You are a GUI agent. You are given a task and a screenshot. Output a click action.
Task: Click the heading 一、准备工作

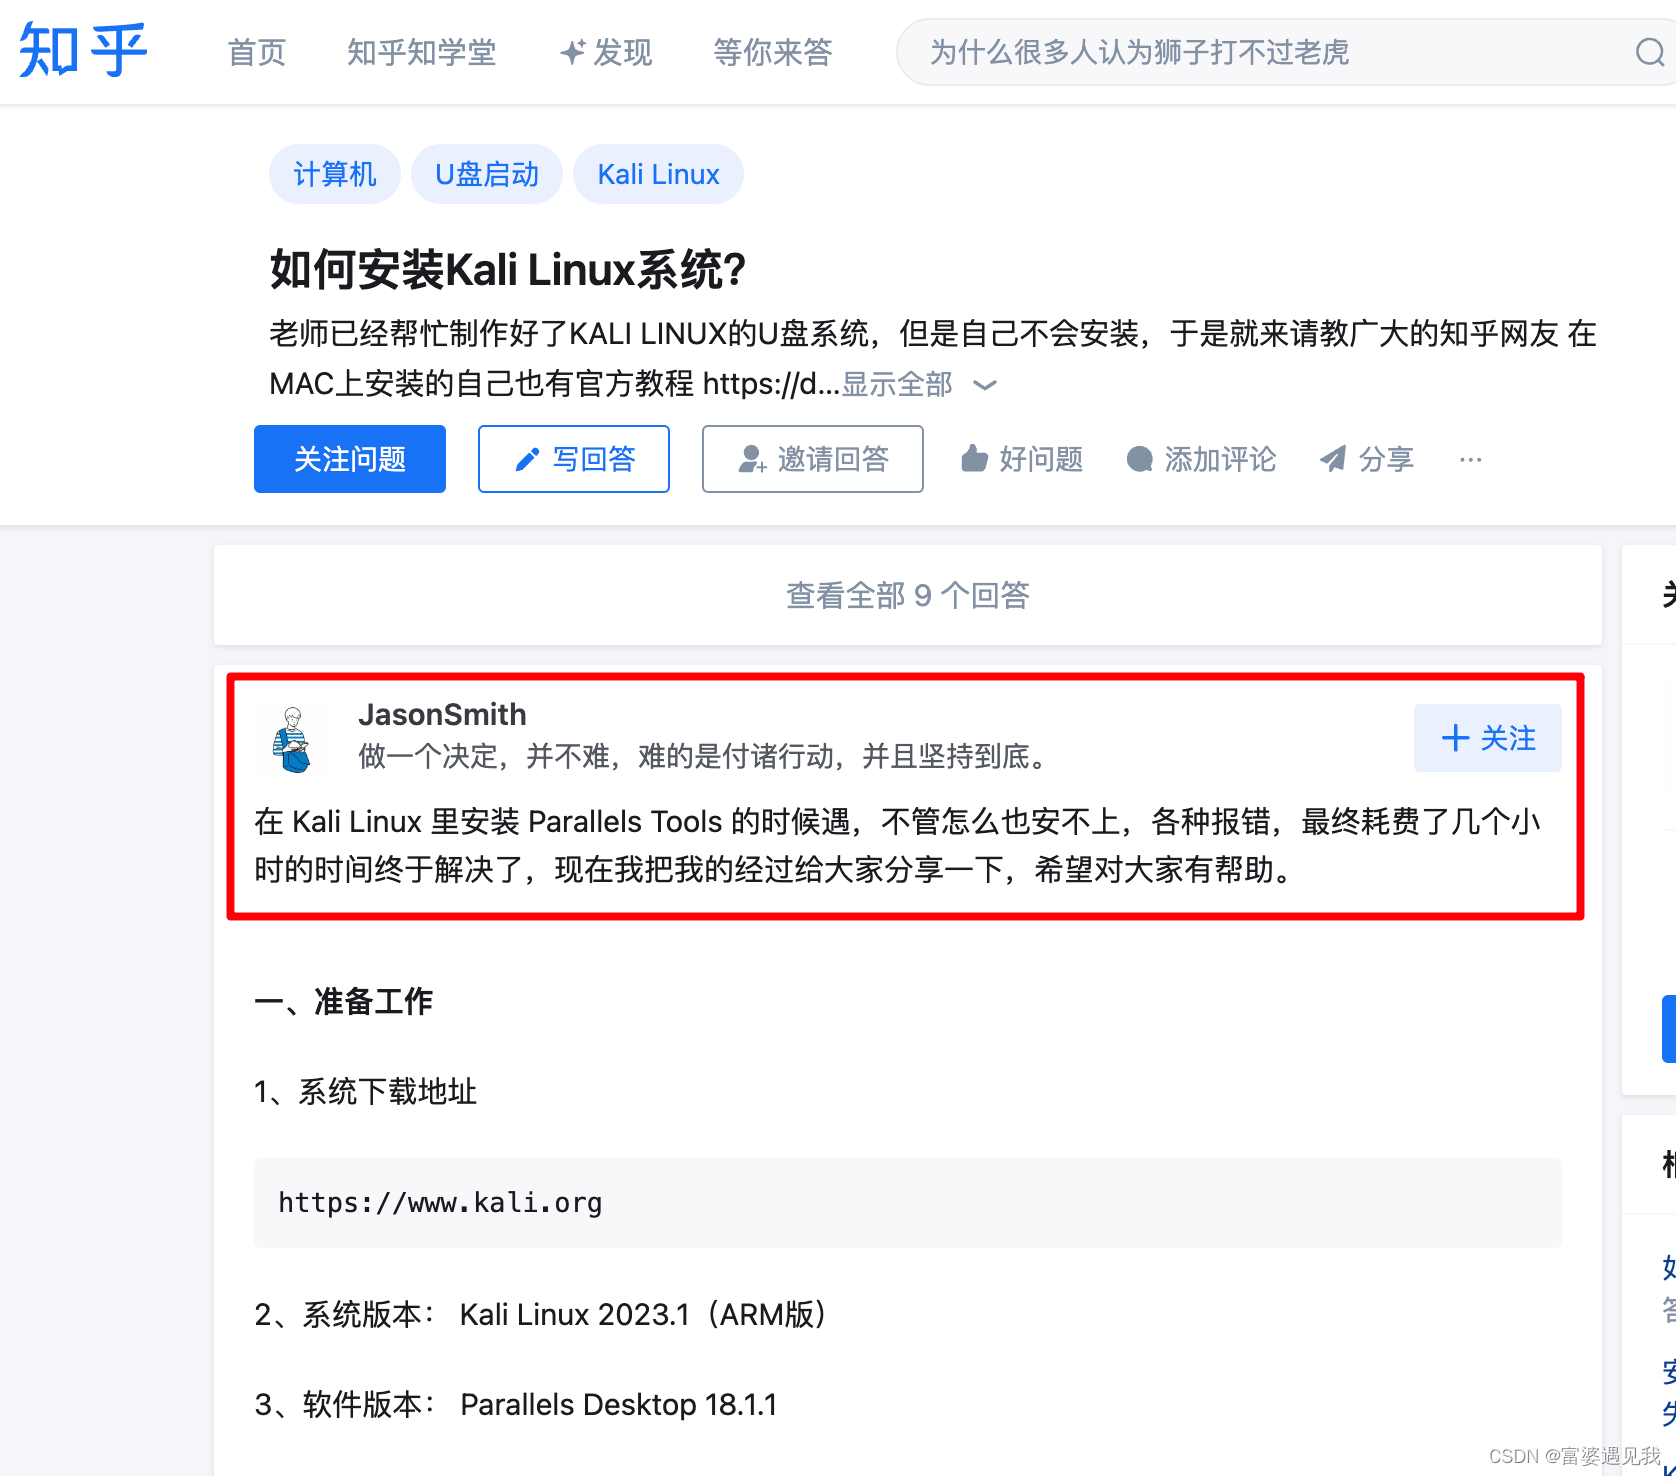click(344, 1001)
